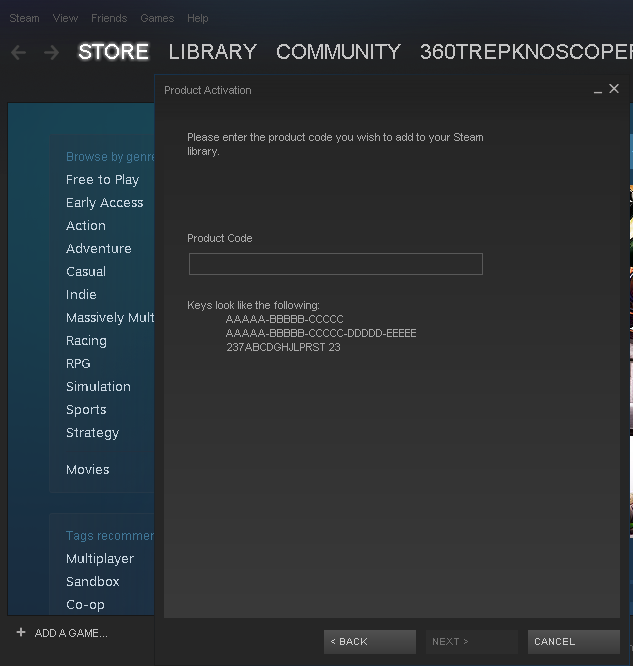
Task: Switch to the Library tab
Action: (x=212, y=52)
